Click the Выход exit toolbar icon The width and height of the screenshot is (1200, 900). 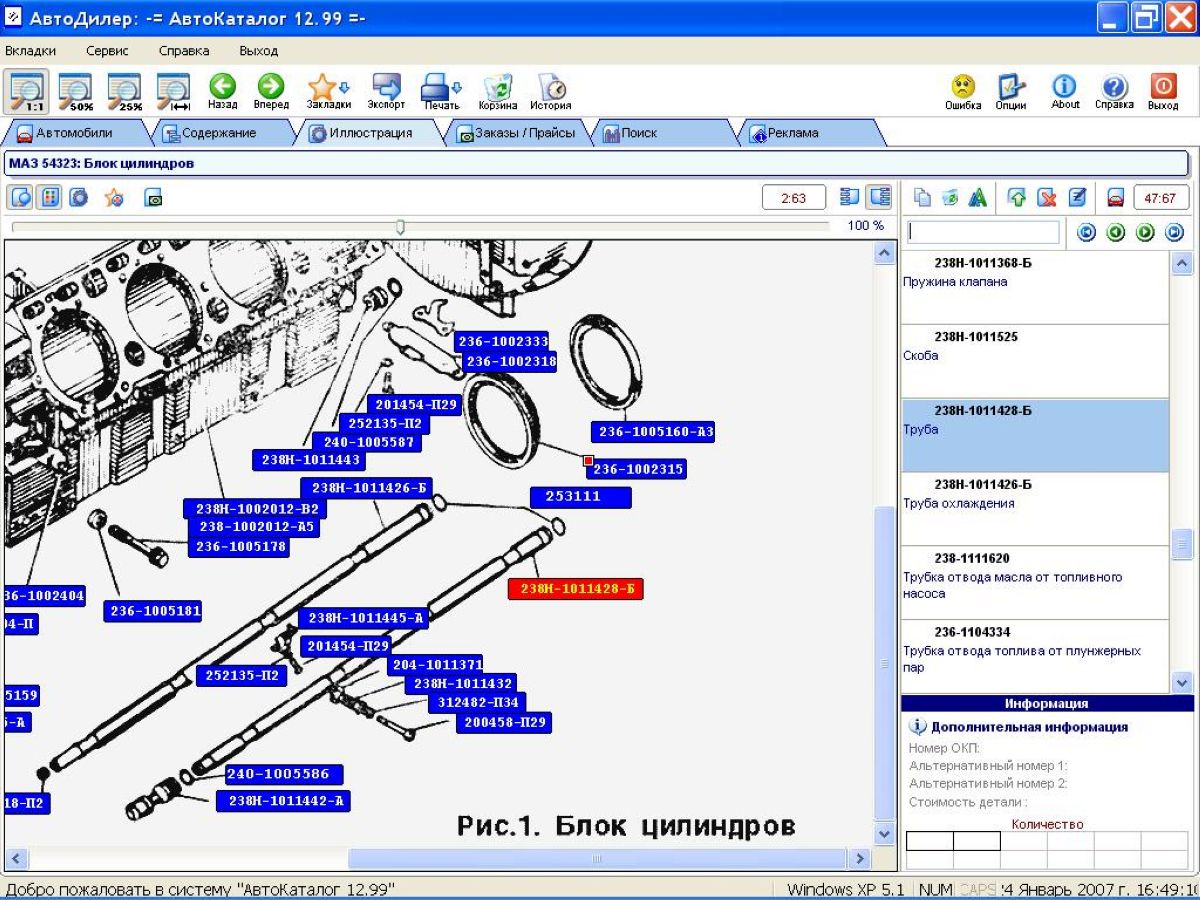(1163, 91)
